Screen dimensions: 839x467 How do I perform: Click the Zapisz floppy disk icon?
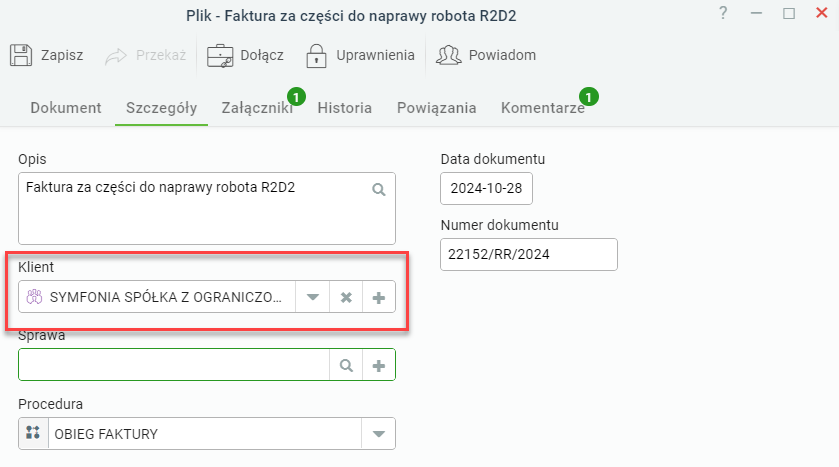pyautogui.click(x=21, y=55)
